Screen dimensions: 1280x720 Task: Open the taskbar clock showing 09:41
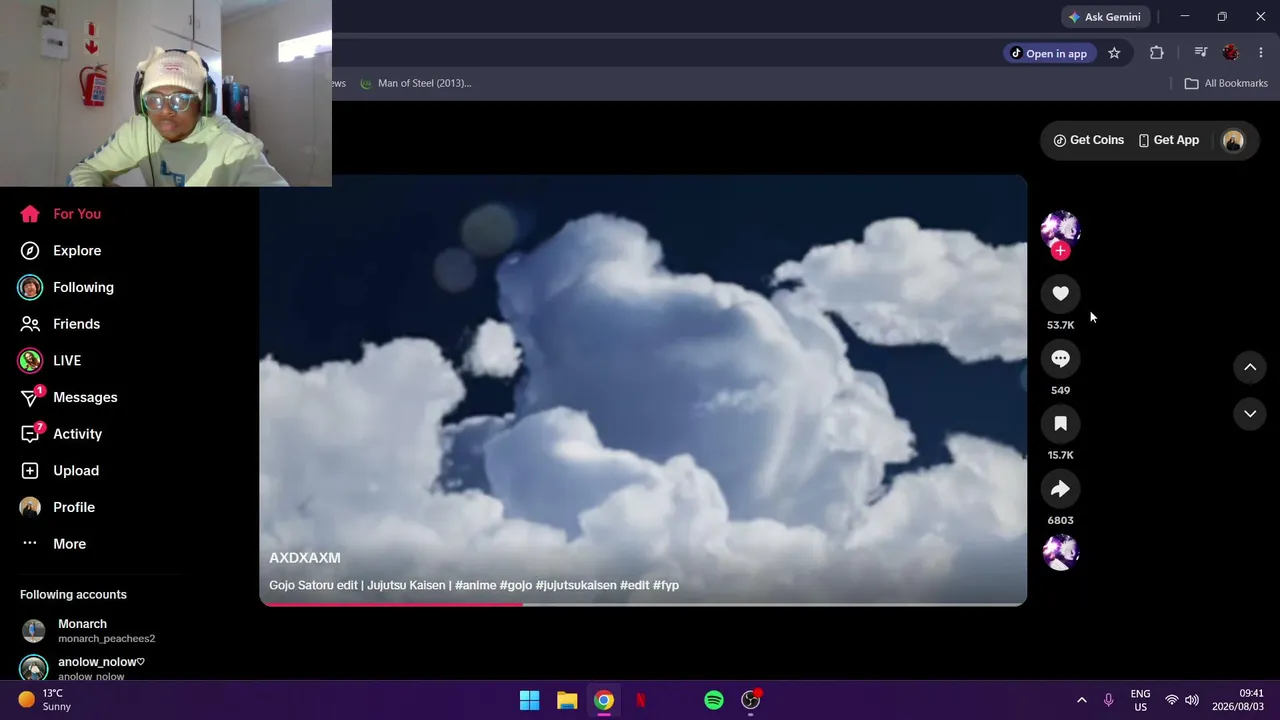pyautogui.click(x=1238, y=700)
